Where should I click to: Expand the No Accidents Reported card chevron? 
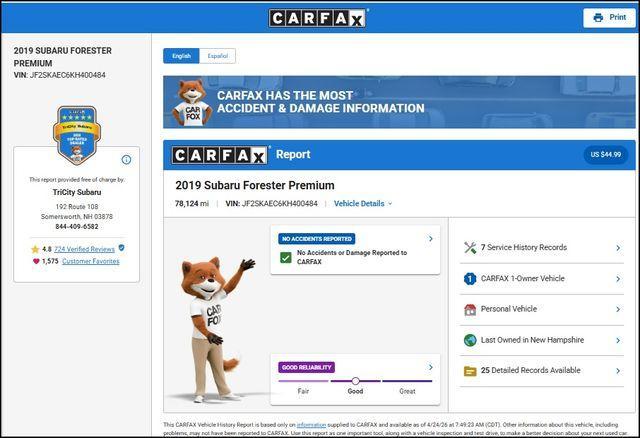pos(431,238)
